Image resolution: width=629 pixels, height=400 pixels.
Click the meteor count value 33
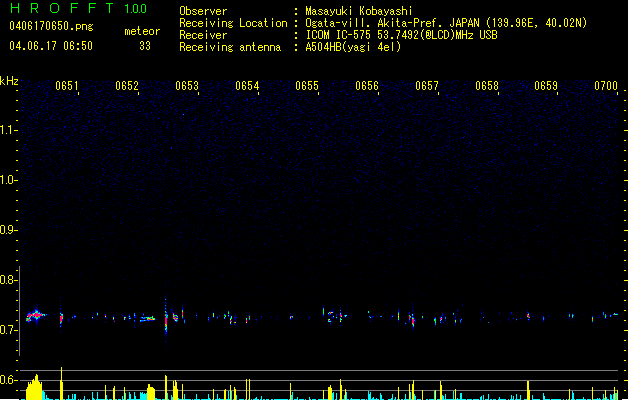(145, 46)
